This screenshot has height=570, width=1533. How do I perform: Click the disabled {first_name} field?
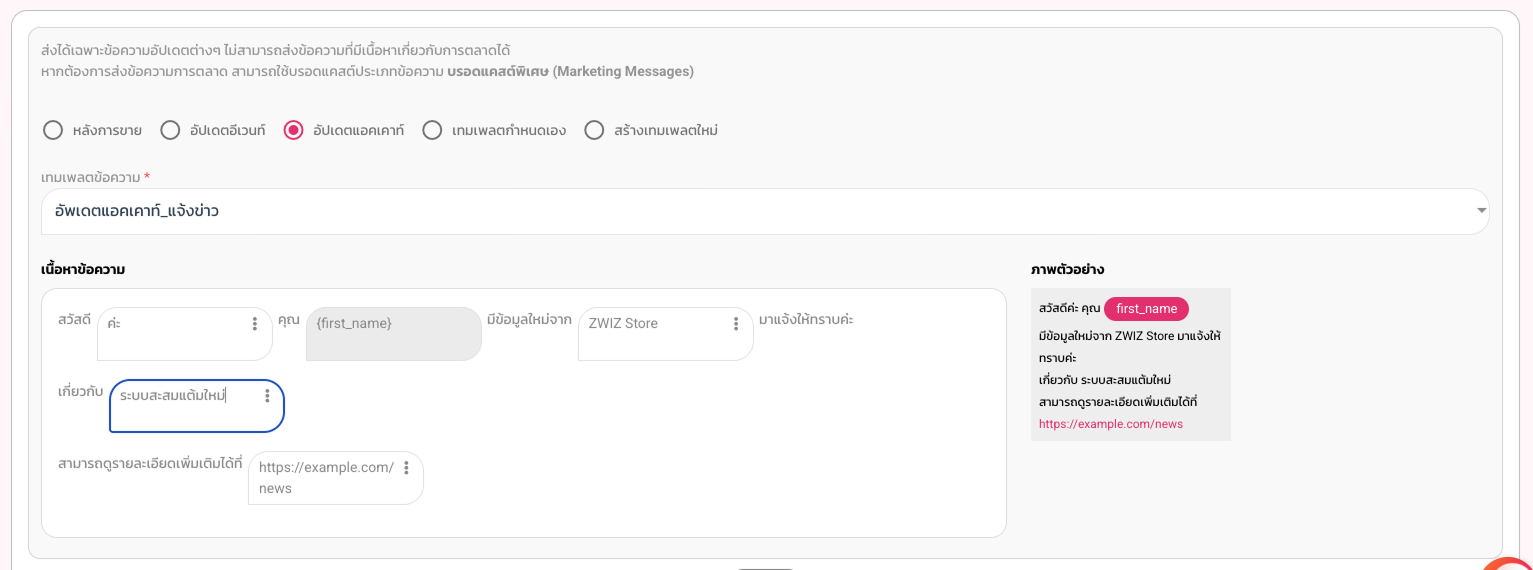pyautogui.click(x=393, y=334)
